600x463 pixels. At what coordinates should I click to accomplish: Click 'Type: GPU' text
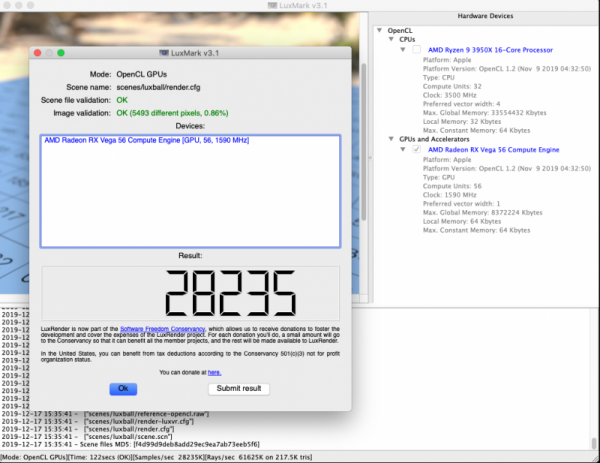point(439,178)
